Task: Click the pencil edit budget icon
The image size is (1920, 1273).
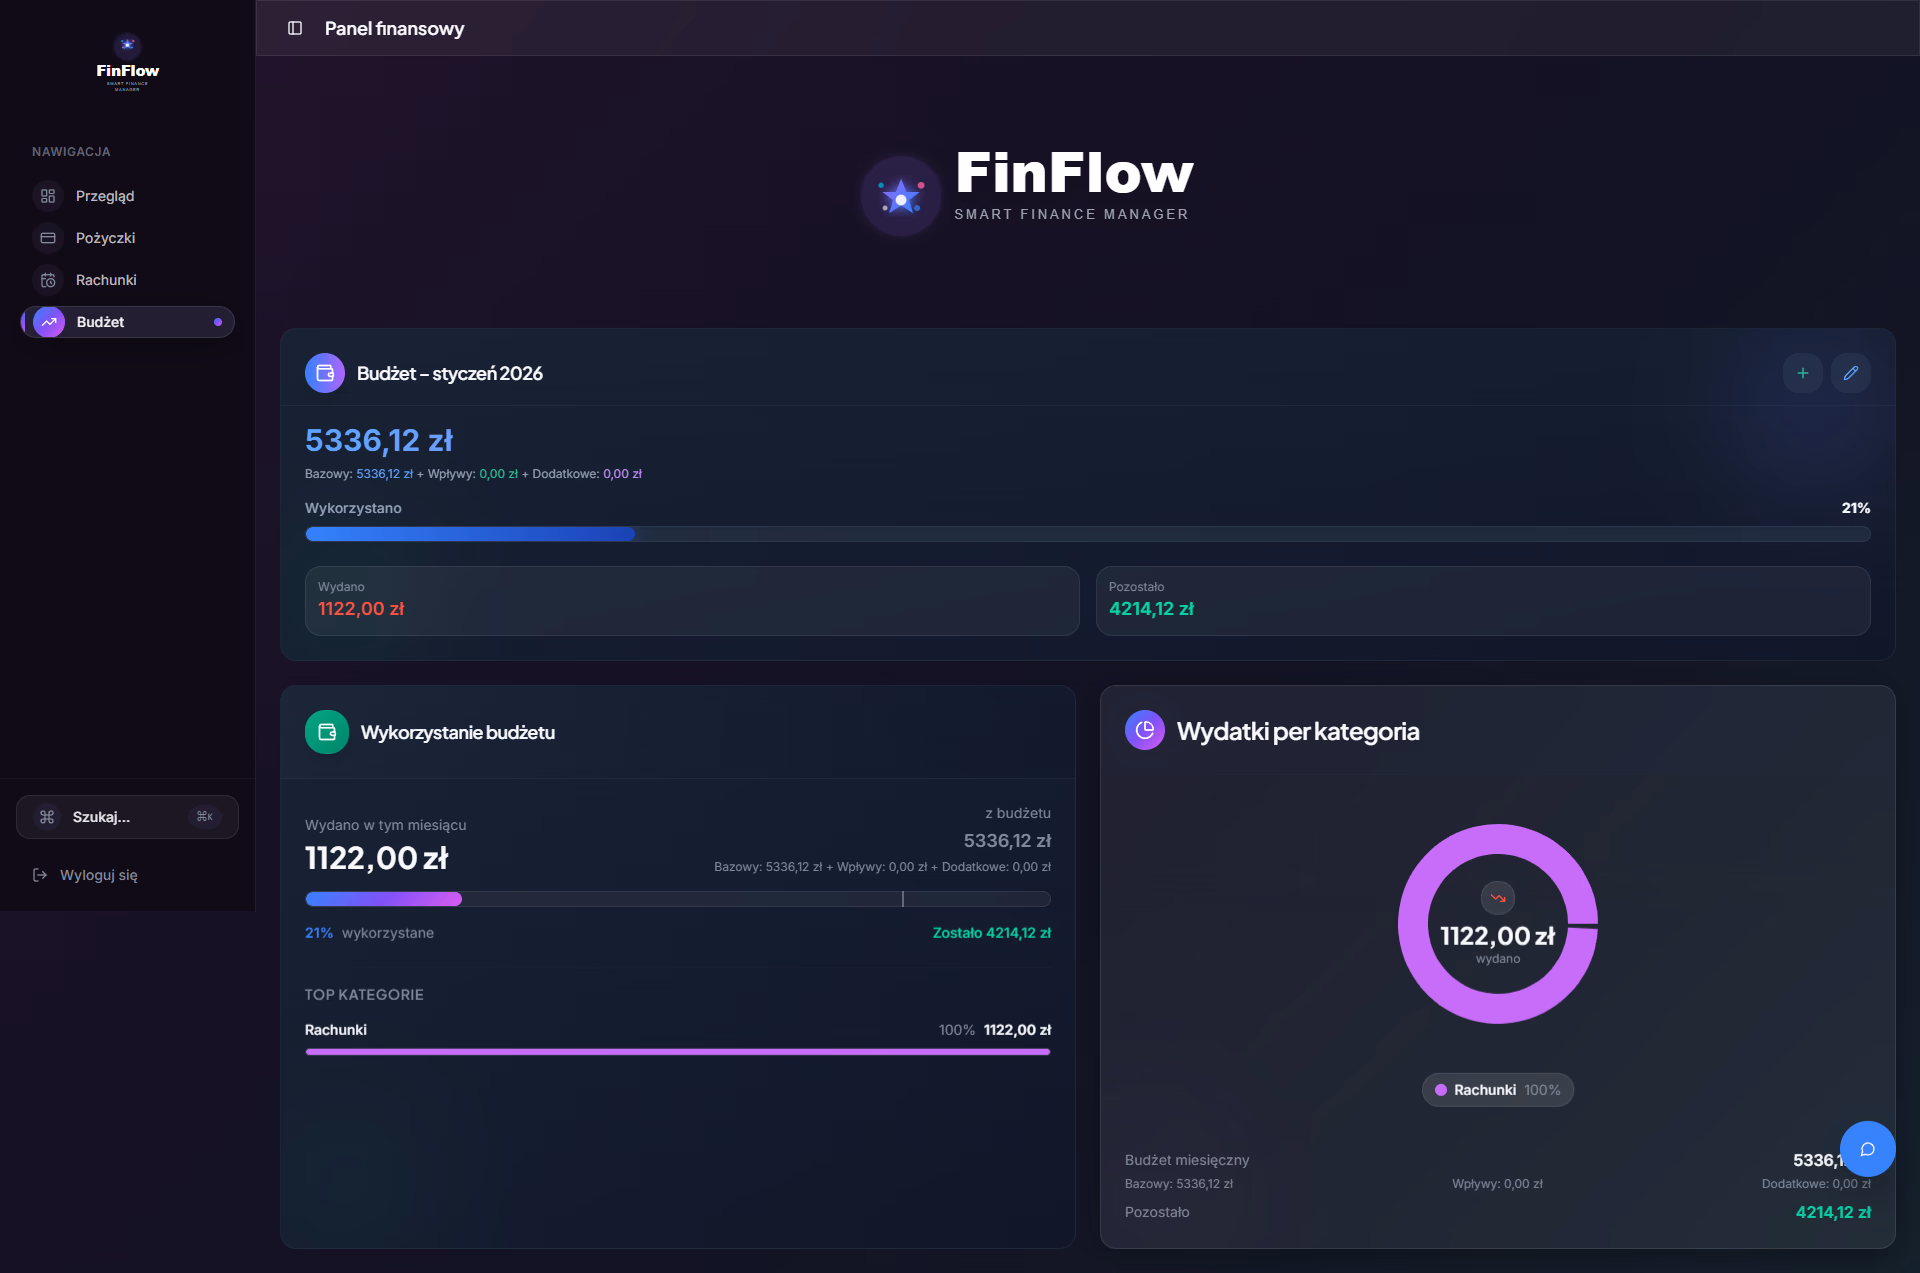Action: 1851,373
